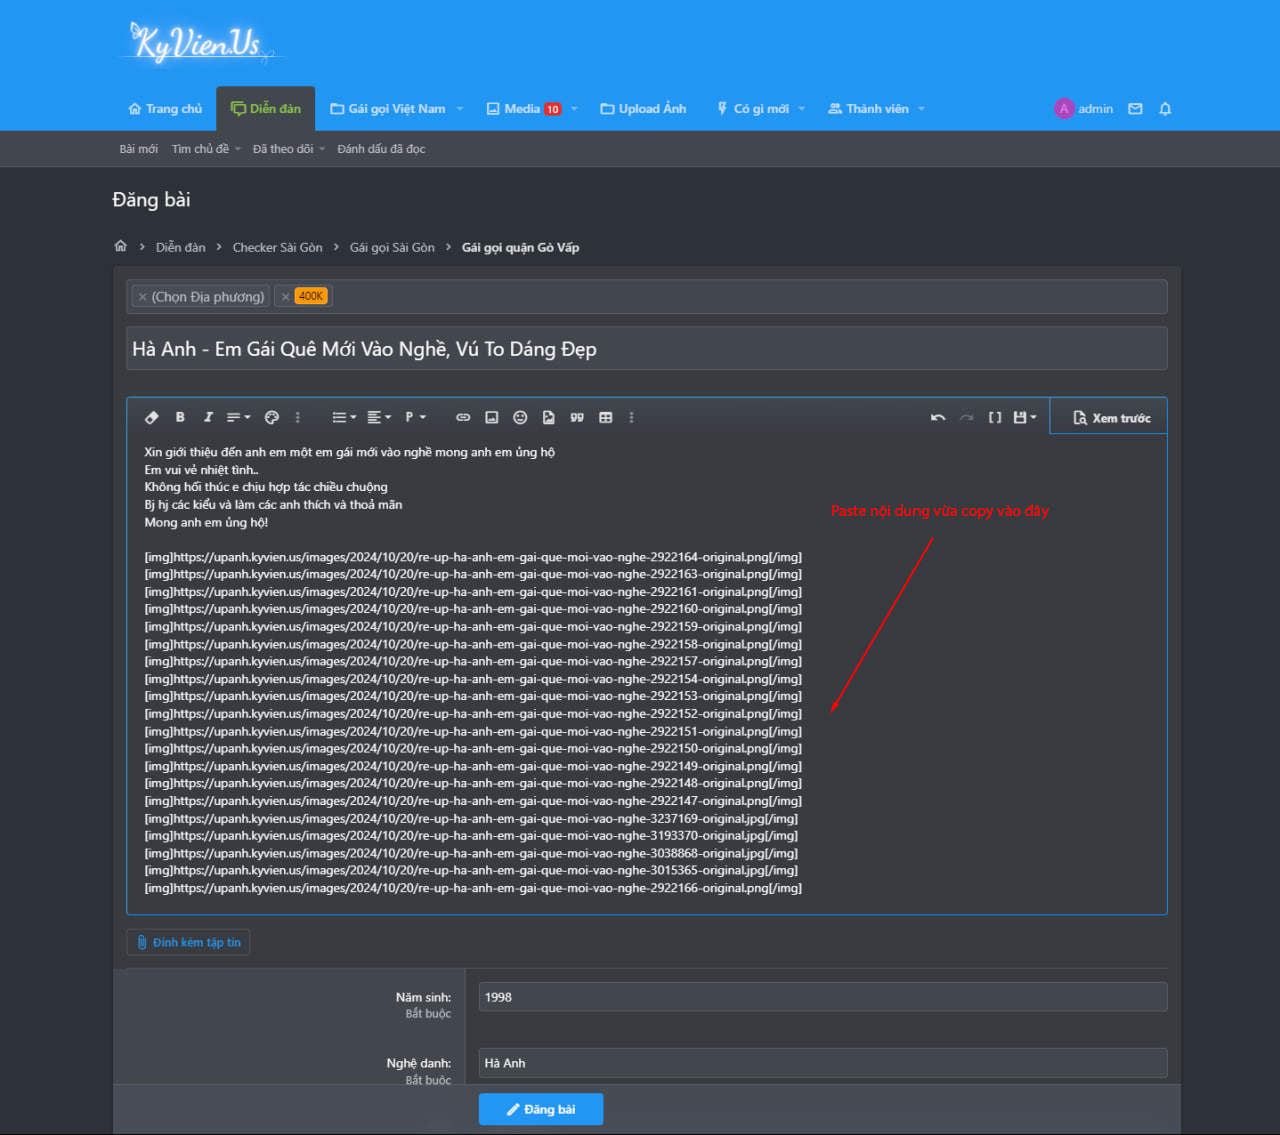
Task: Open Đã theo dõi dropdown link
Action: pos(289,148)
